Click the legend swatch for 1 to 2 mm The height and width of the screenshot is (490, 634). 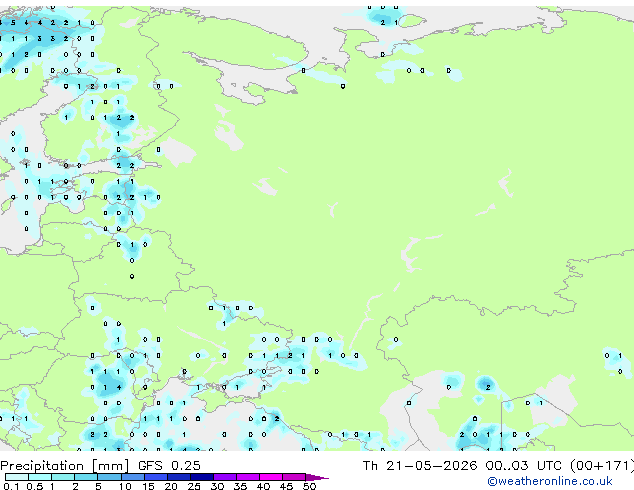coord(63,477)
